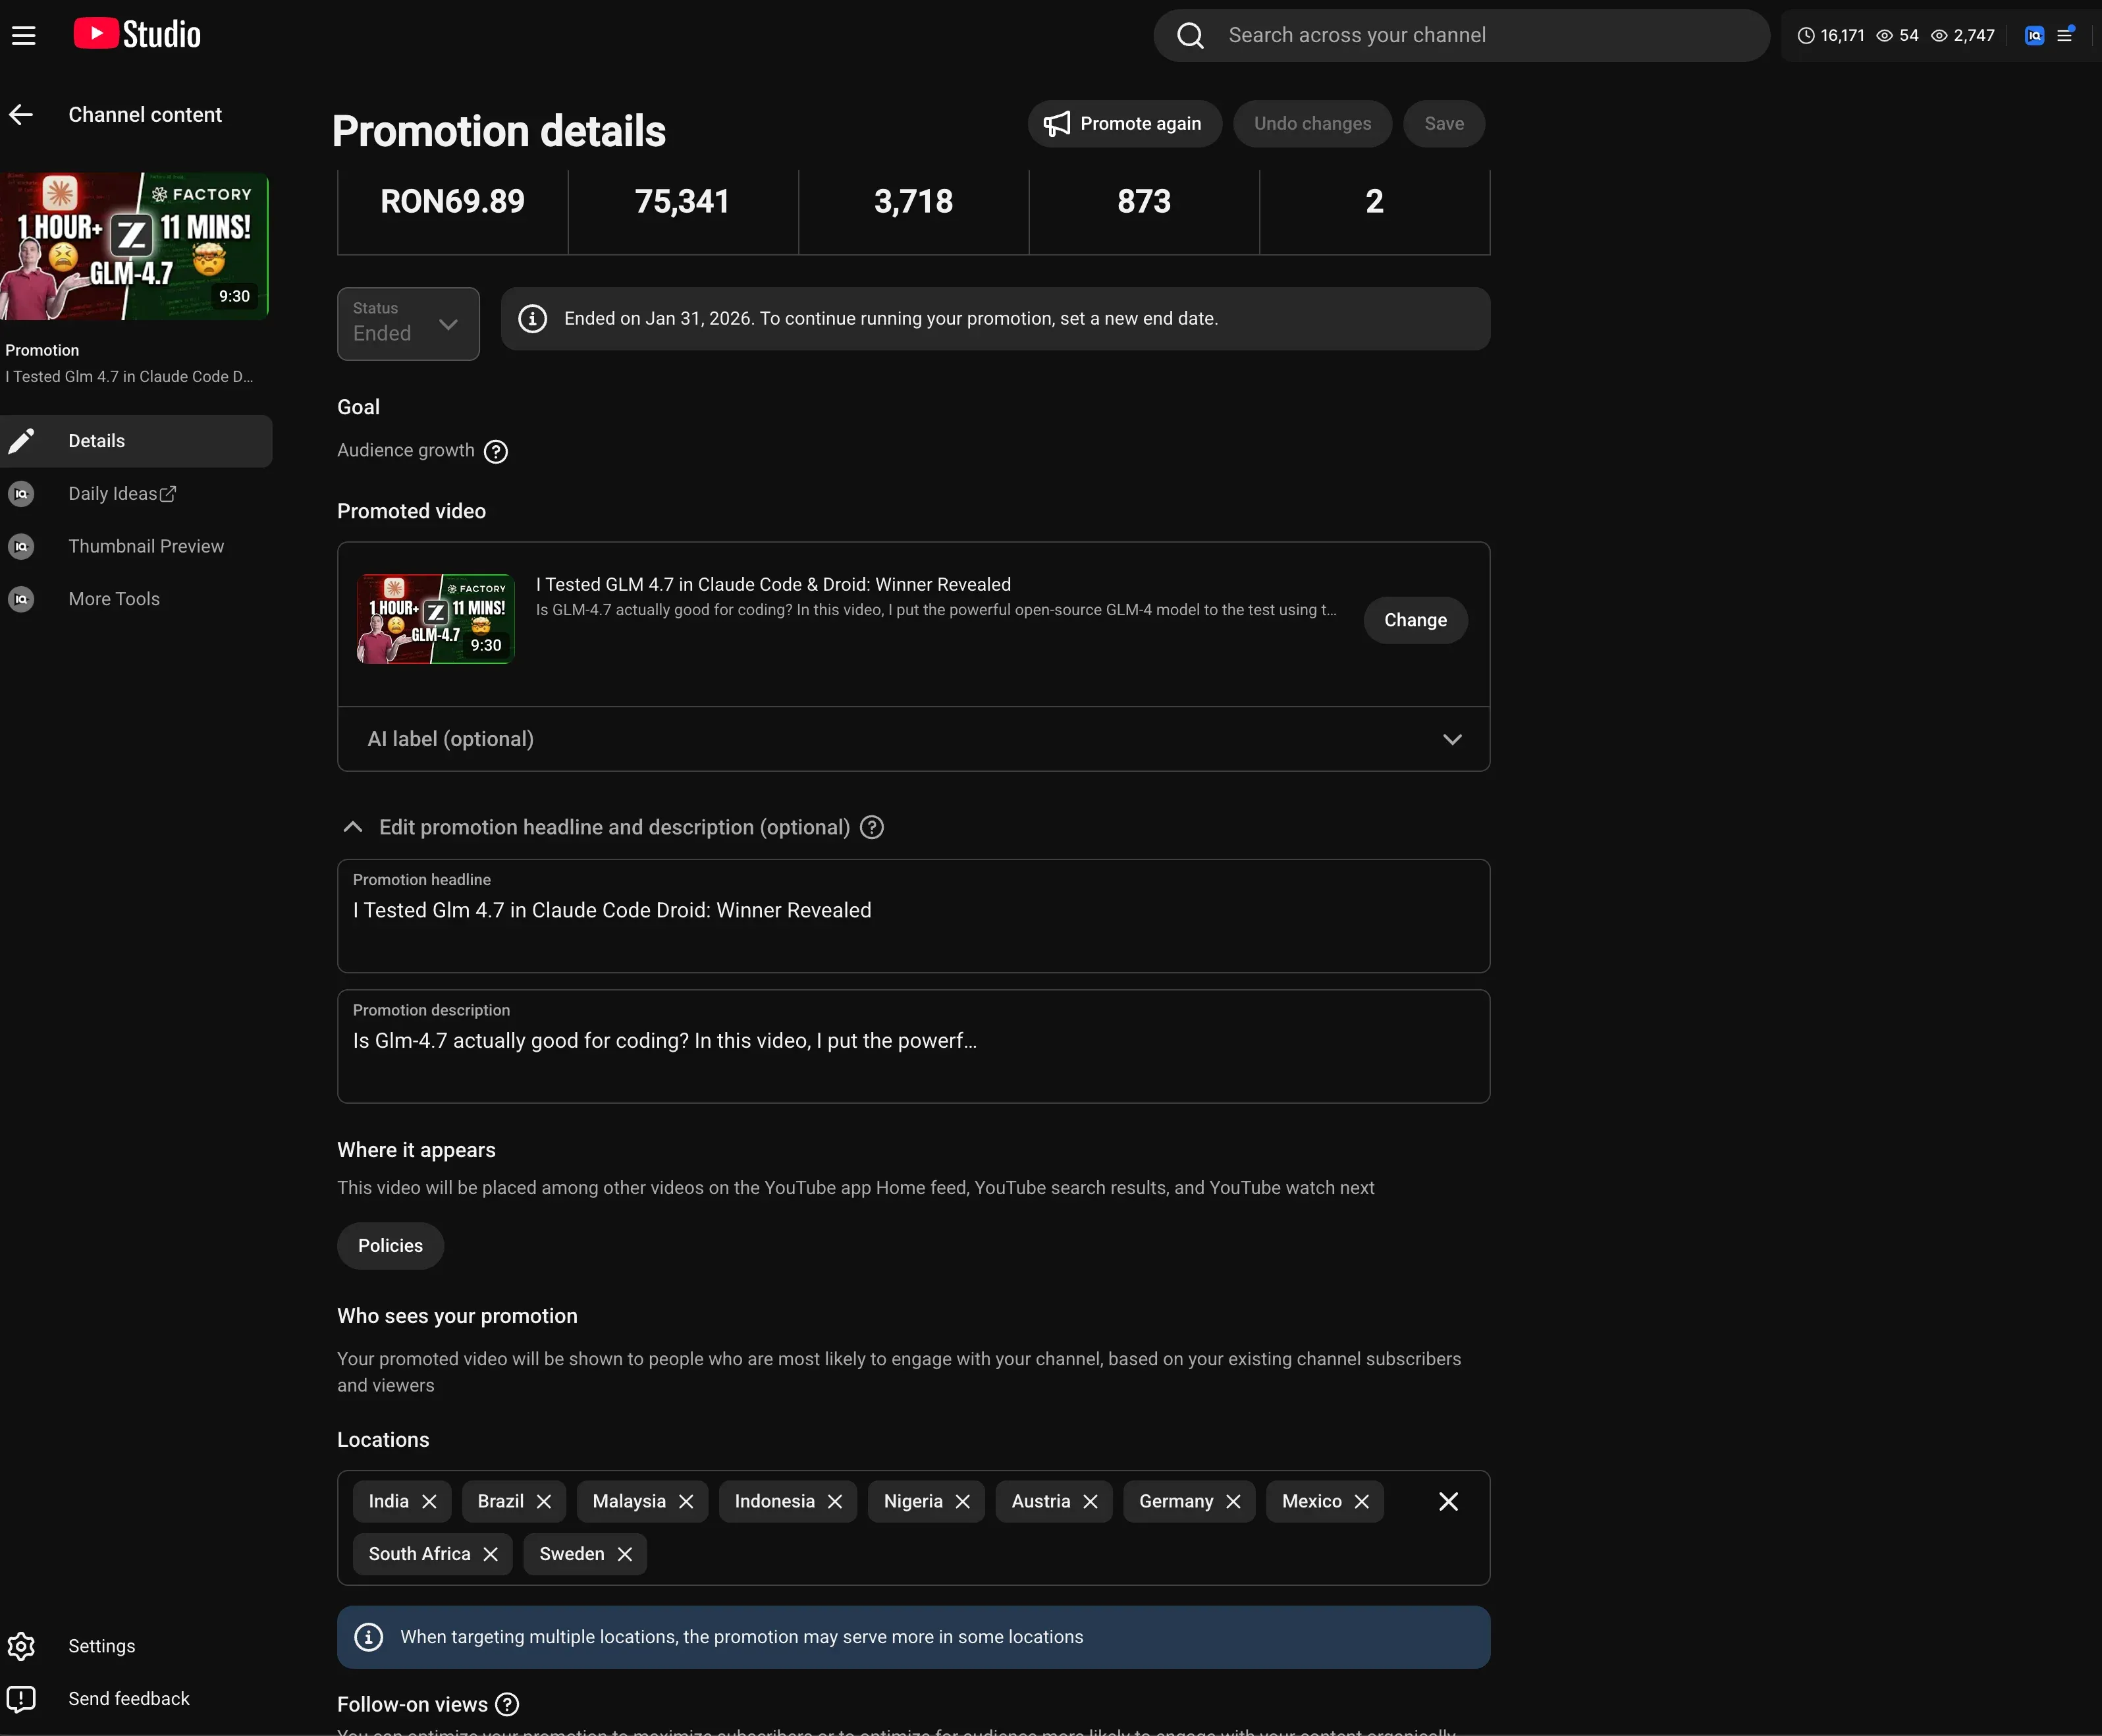Screen dimensions: 2102x1736
Task: Show help for Audience growth goal
Action: point(496,452)
